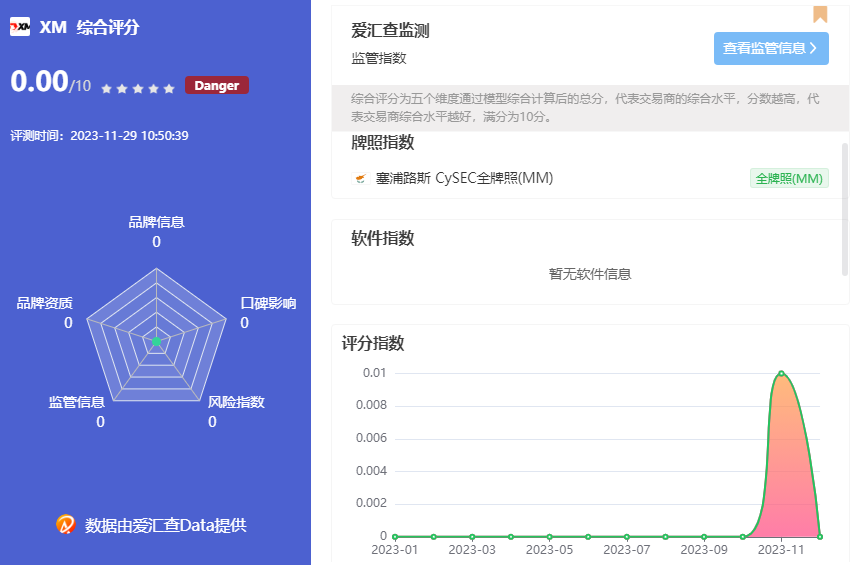Click the 监管信息 radar label
Image resolution: width=851 pixels, height=565 pixels.
(x=77, y=402)
